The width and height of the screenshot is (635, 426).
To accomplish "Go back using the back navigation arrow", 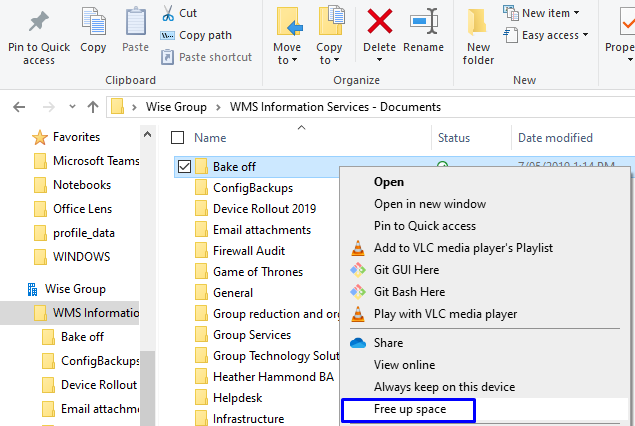I will click(x=19, y=107).
